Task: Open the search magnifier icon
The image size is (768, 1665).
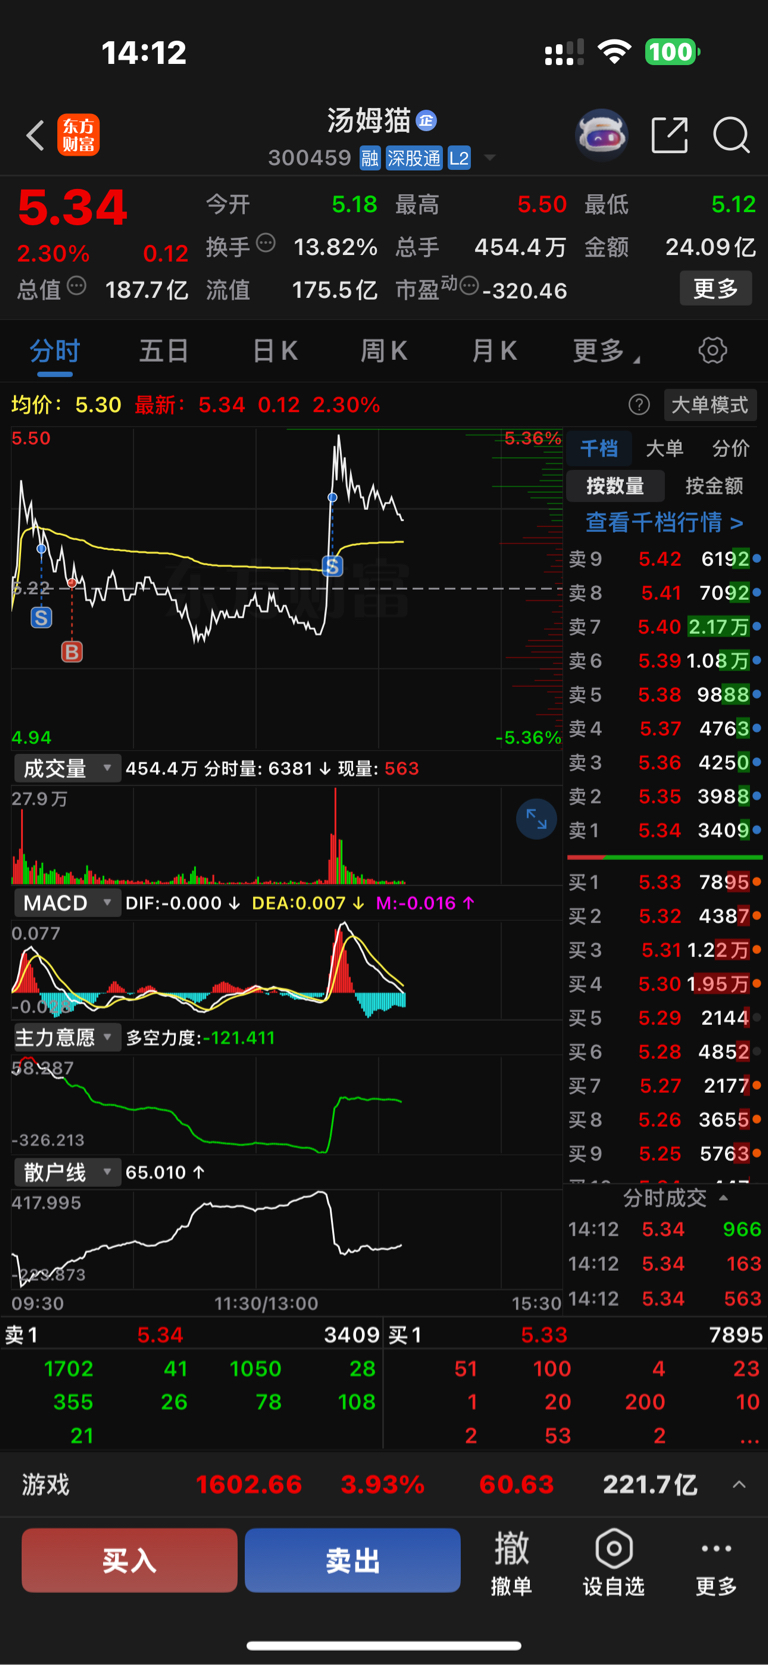Action: pos(731,135)
